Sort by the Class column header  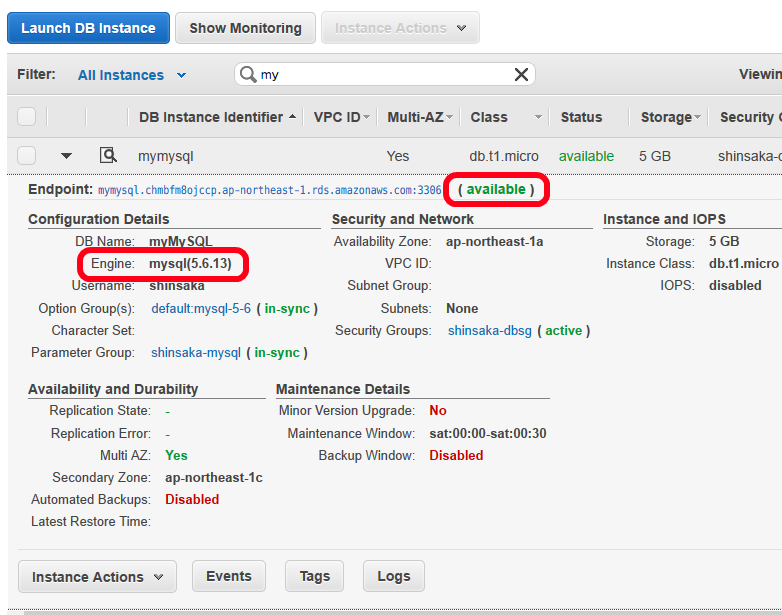[x=506, y=117]
